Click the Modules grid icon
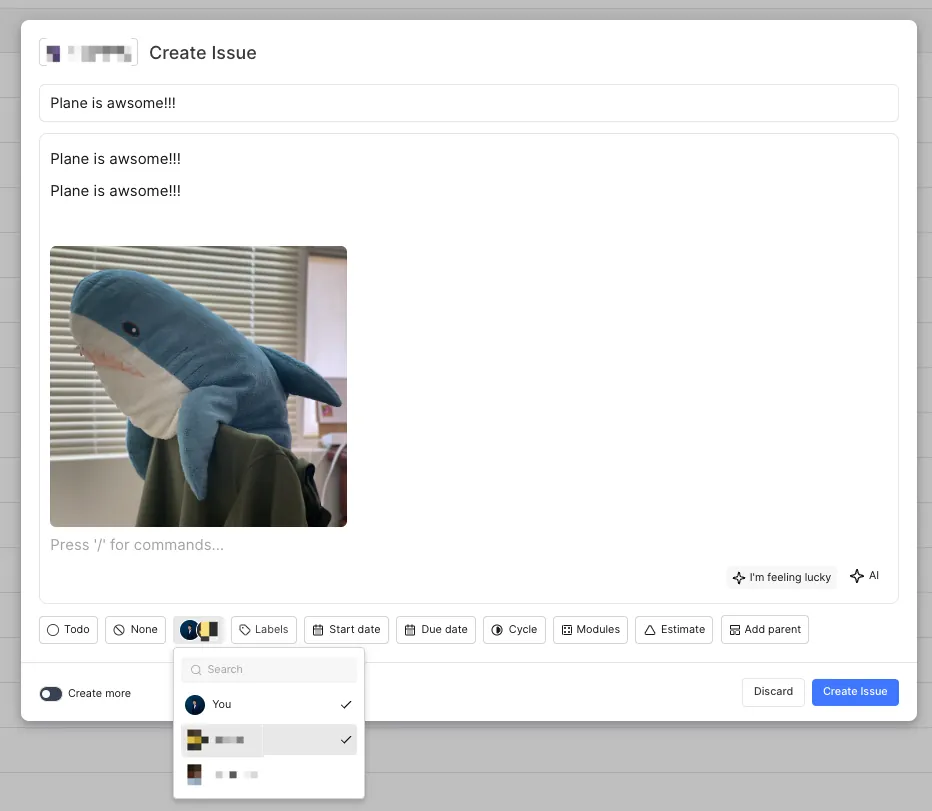The width and height of the screenshot is (932, 811). pos(566,630)
